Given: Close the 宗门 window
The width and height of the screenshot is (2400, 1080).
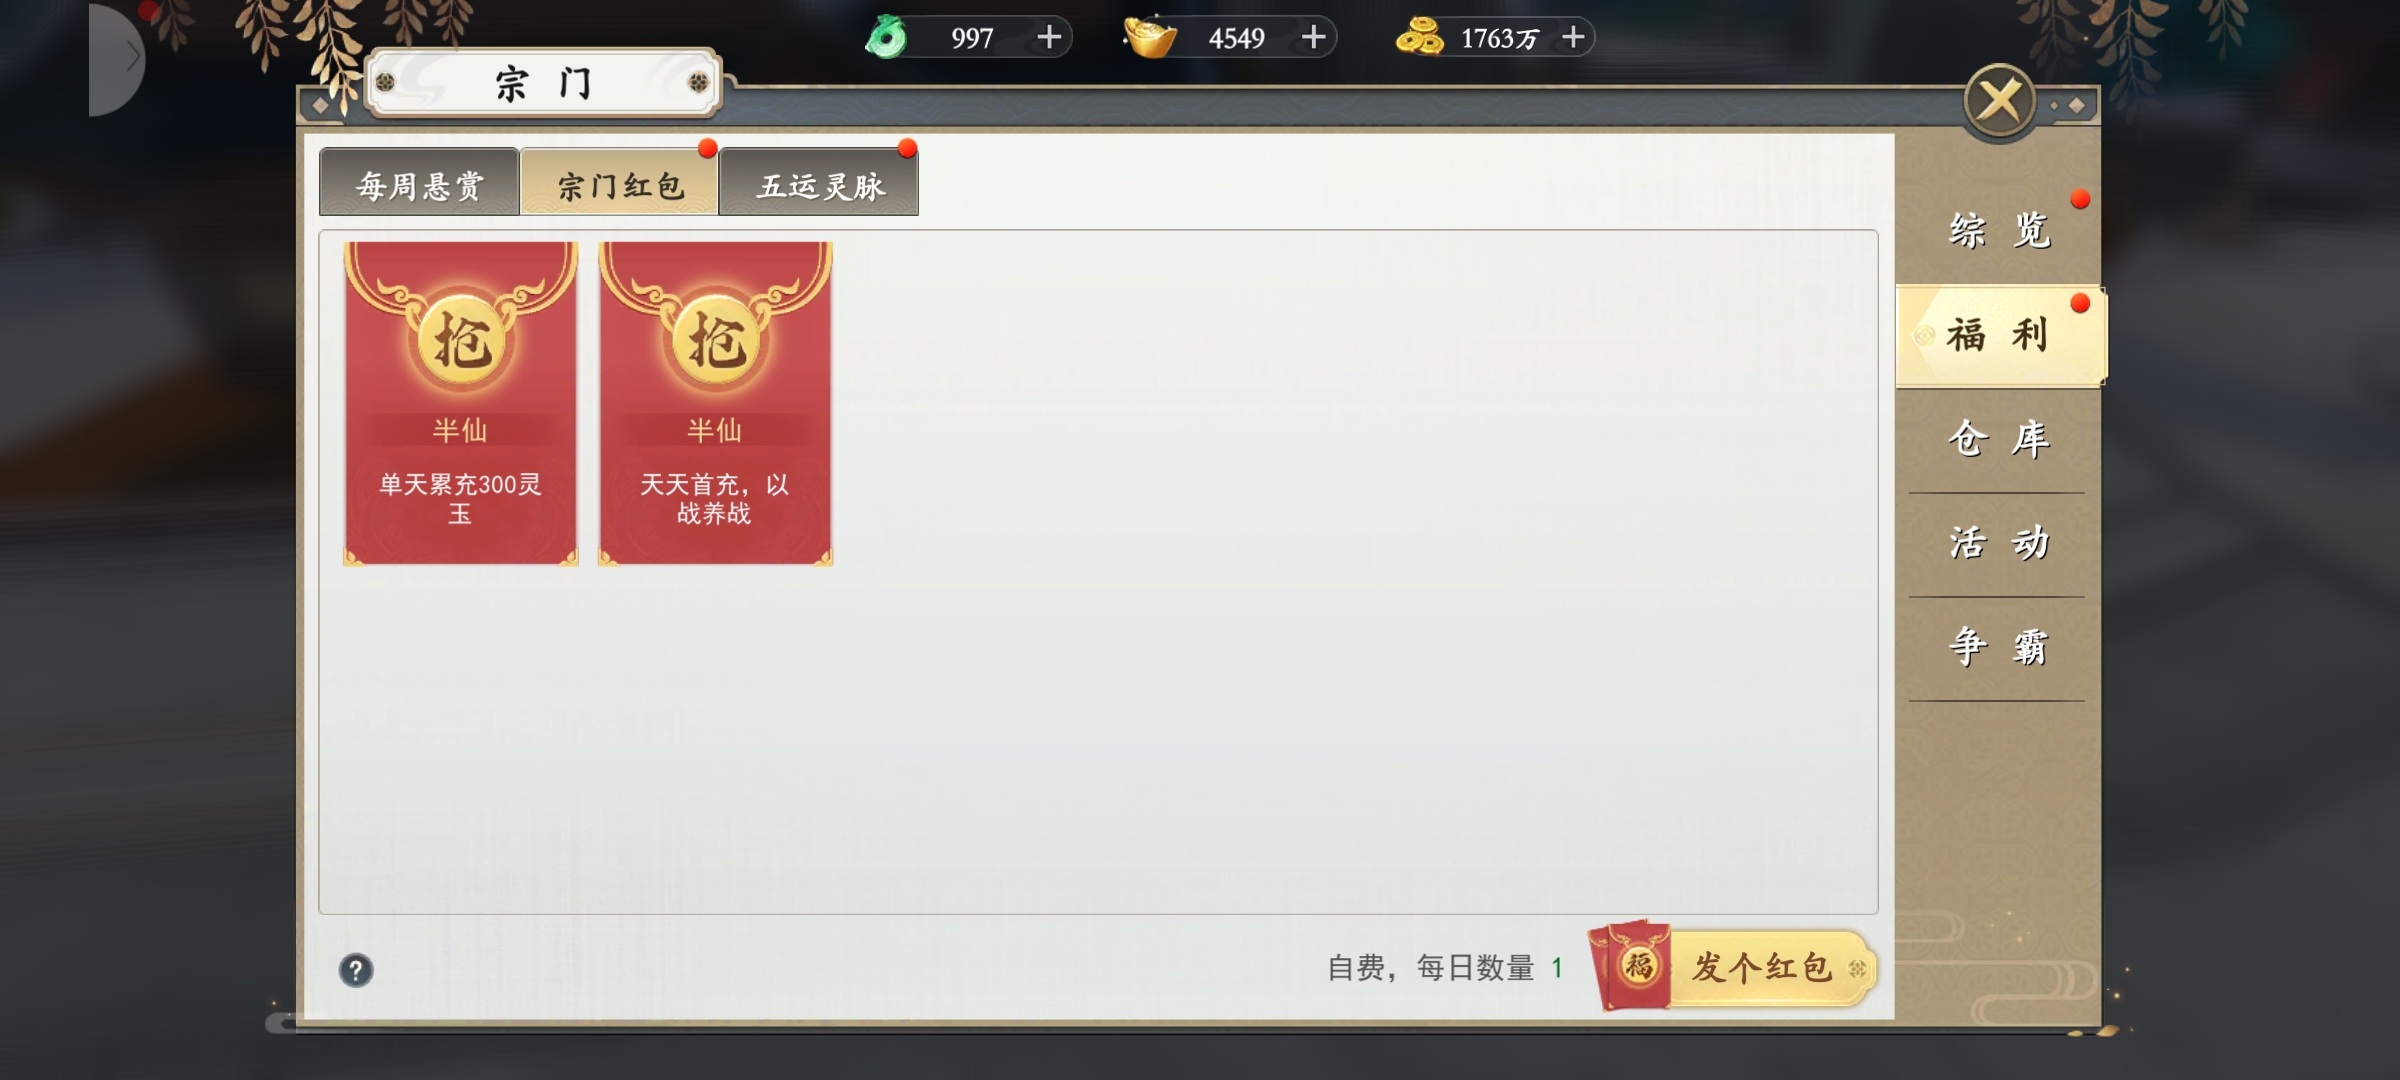Looking at the screenshot, I should 1999,101.
